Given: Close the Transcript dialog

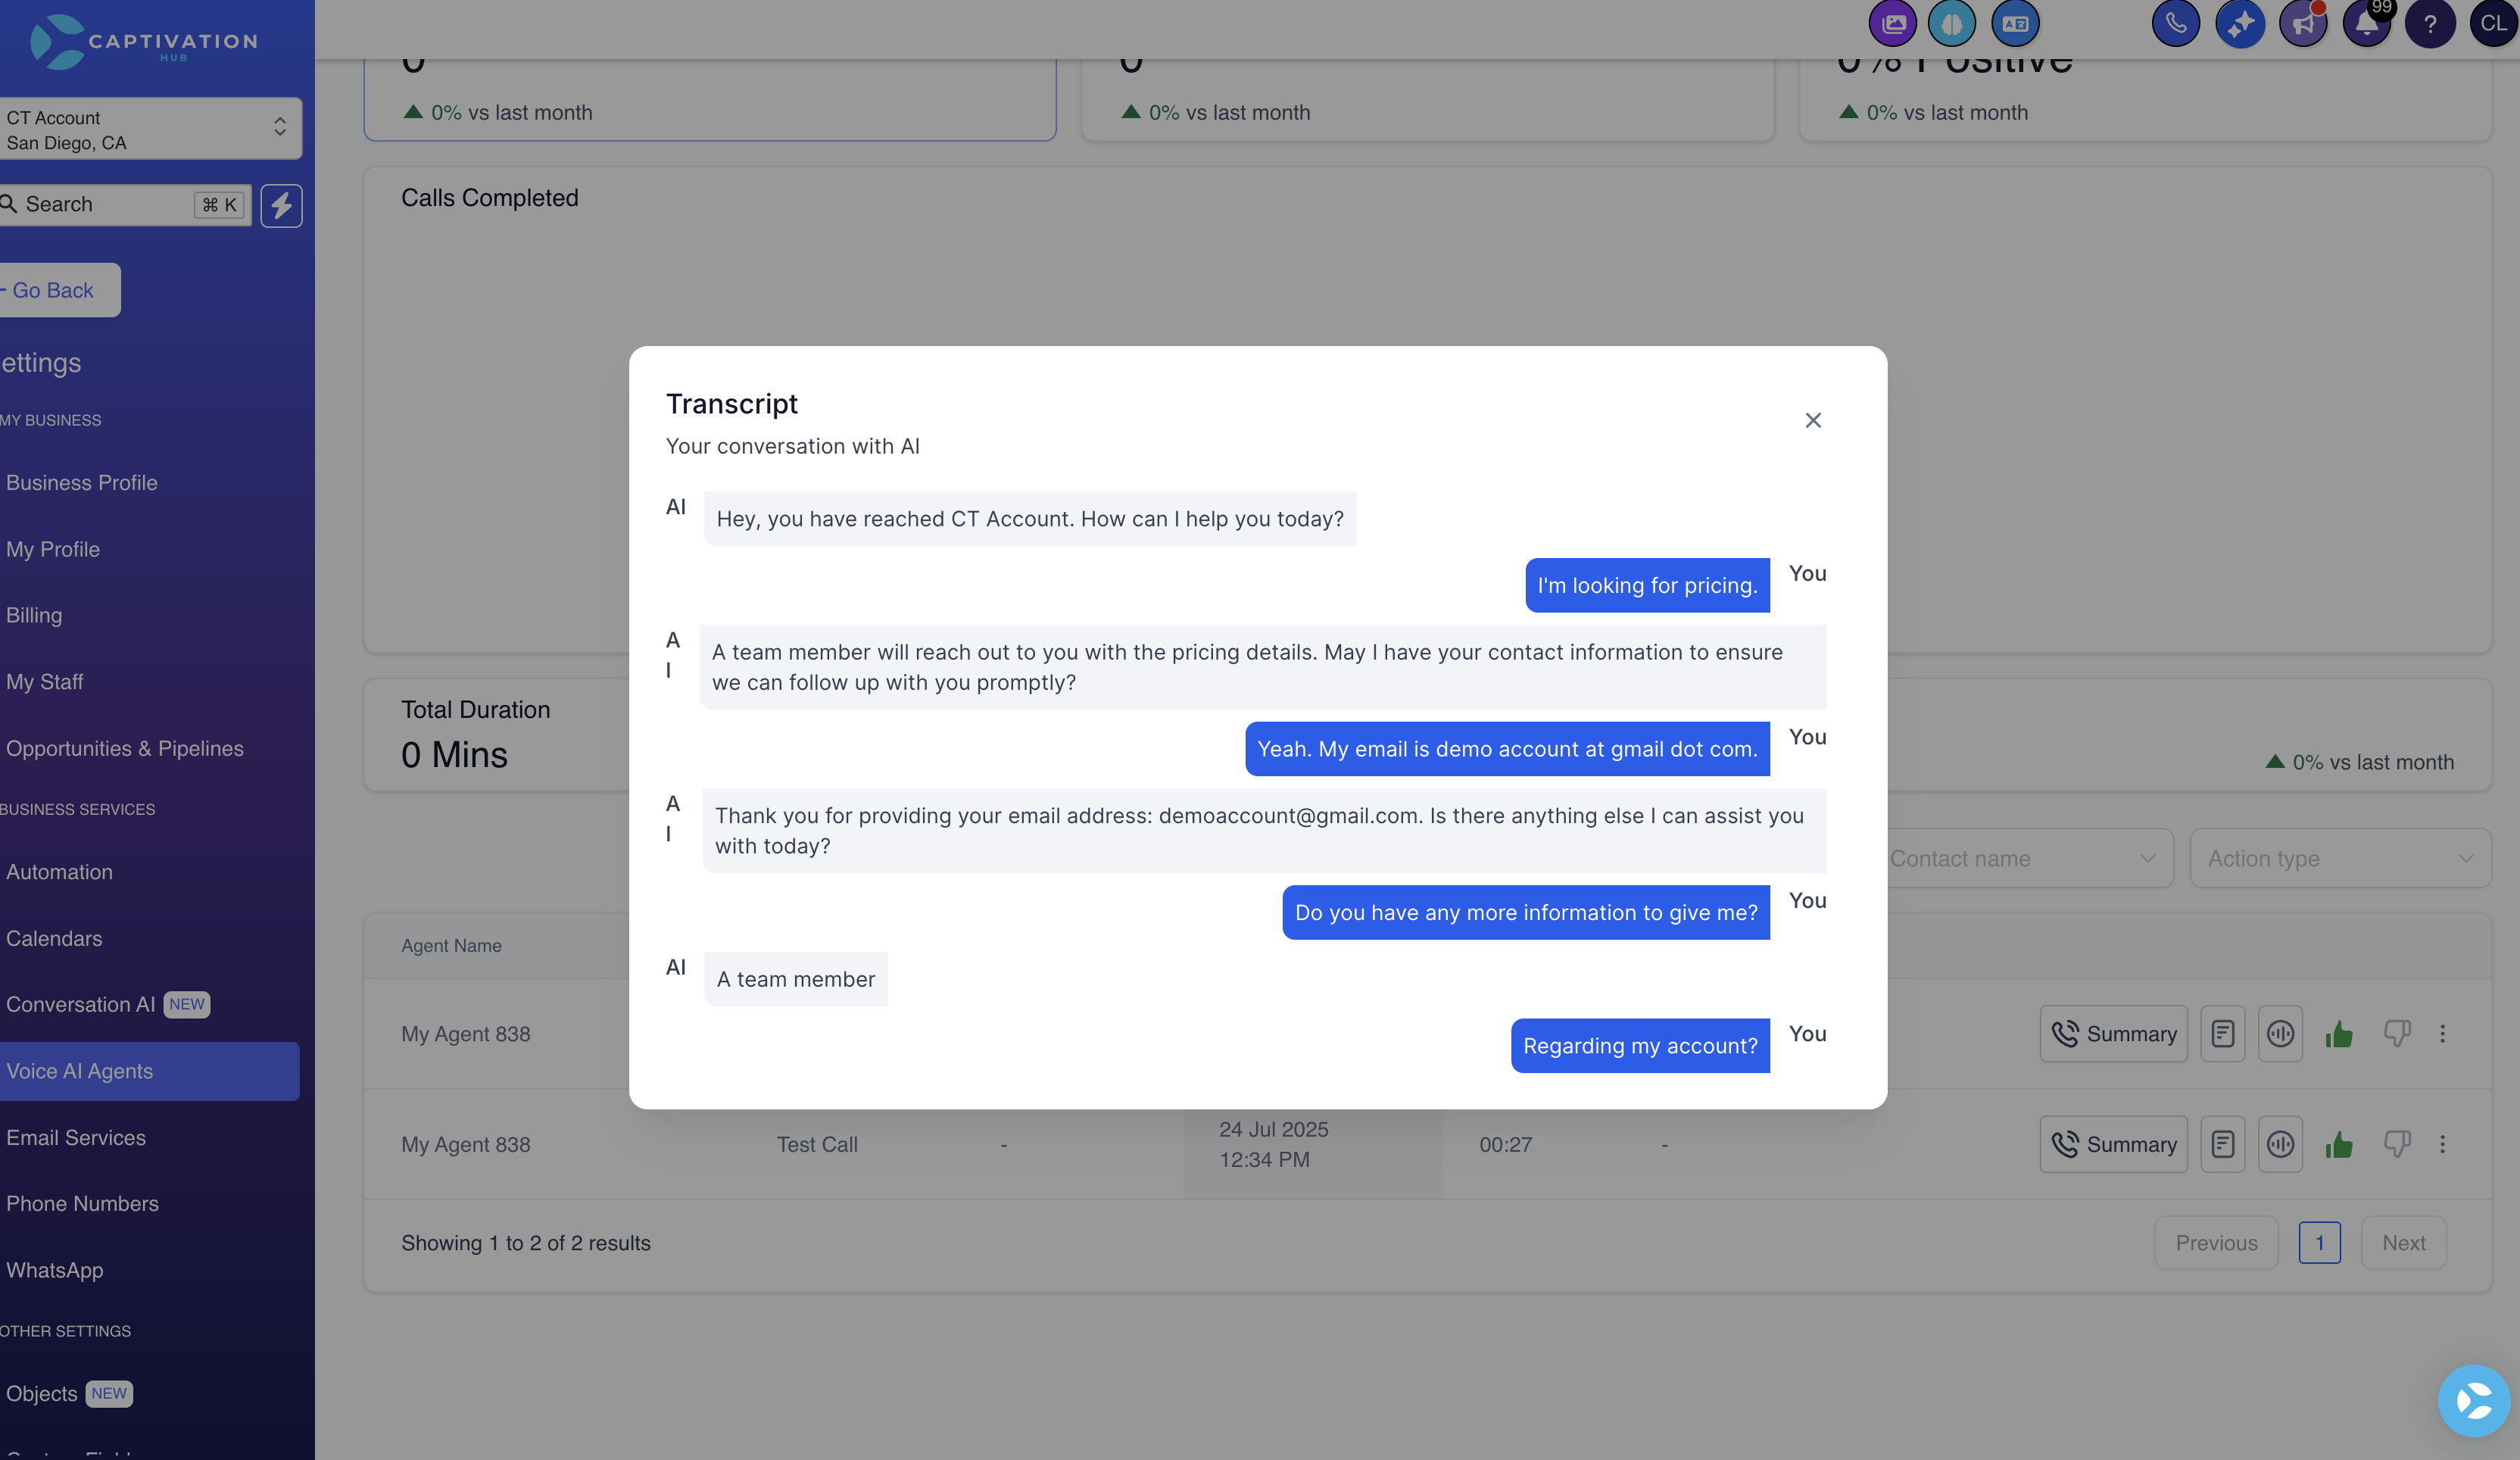Looking at the screenshot, I should 1813,420.
